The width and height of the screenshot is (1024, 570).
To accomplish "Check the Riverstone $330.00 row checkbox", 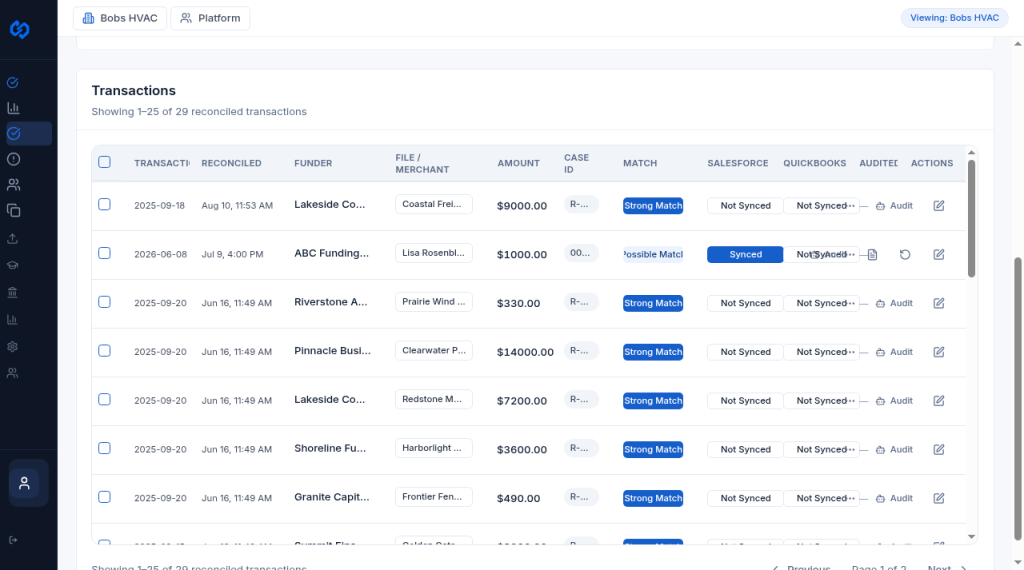I will (x=104, y=302).
